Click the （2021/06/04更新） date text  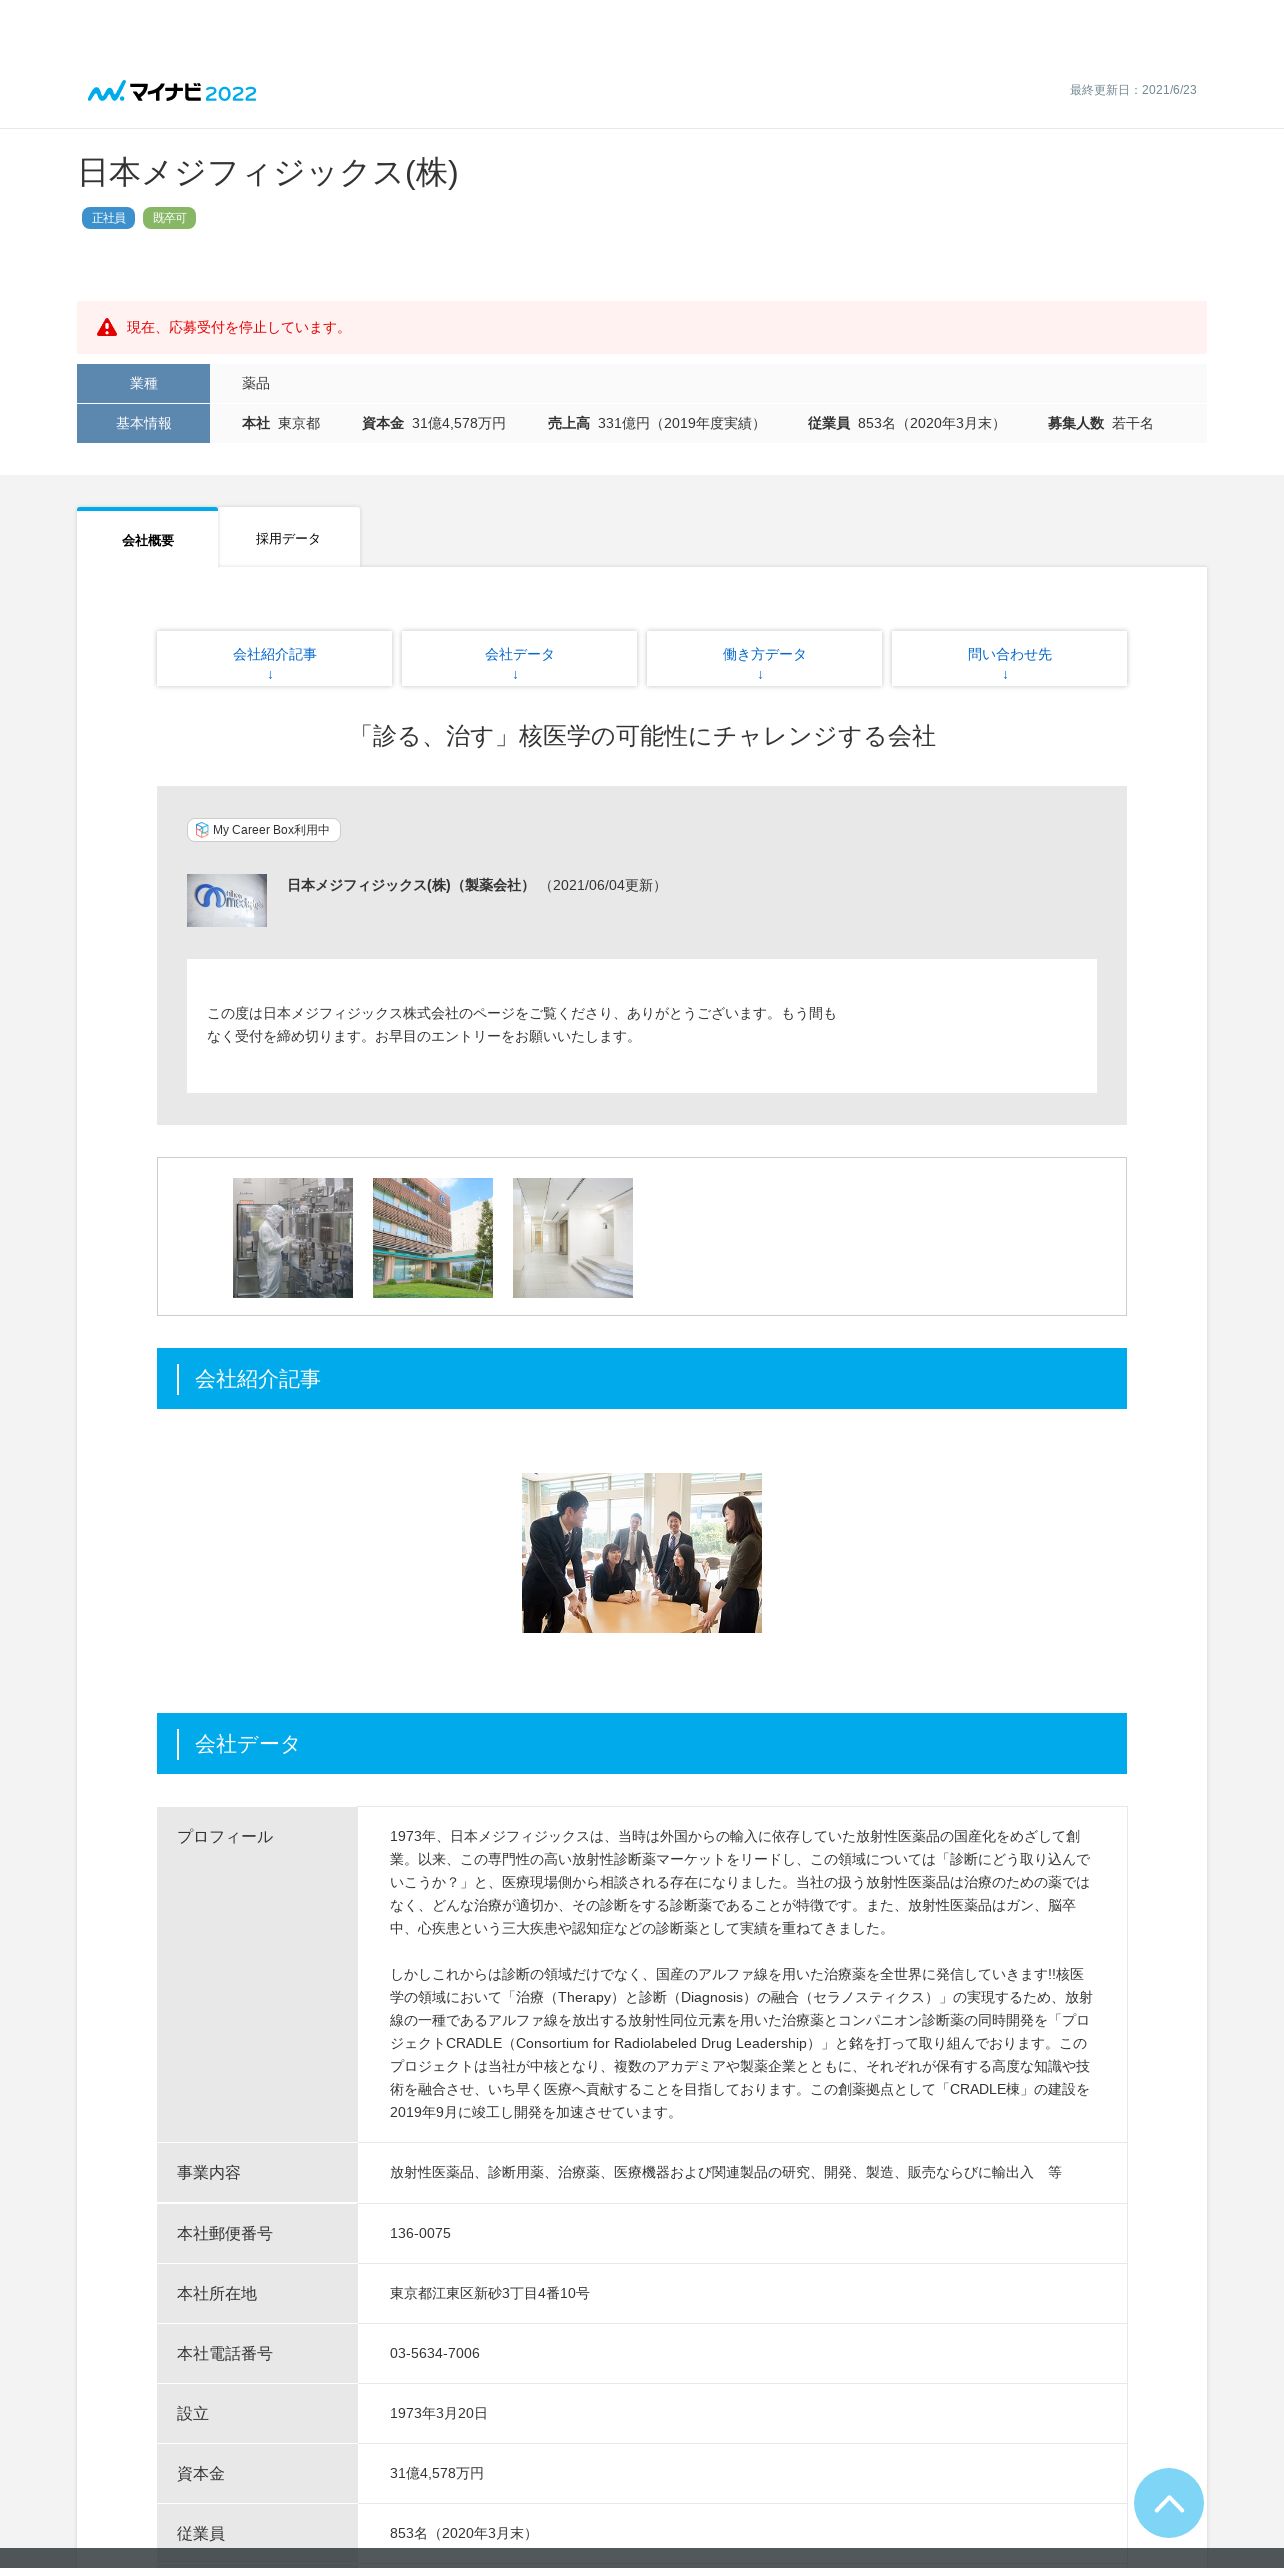point(602,885)
